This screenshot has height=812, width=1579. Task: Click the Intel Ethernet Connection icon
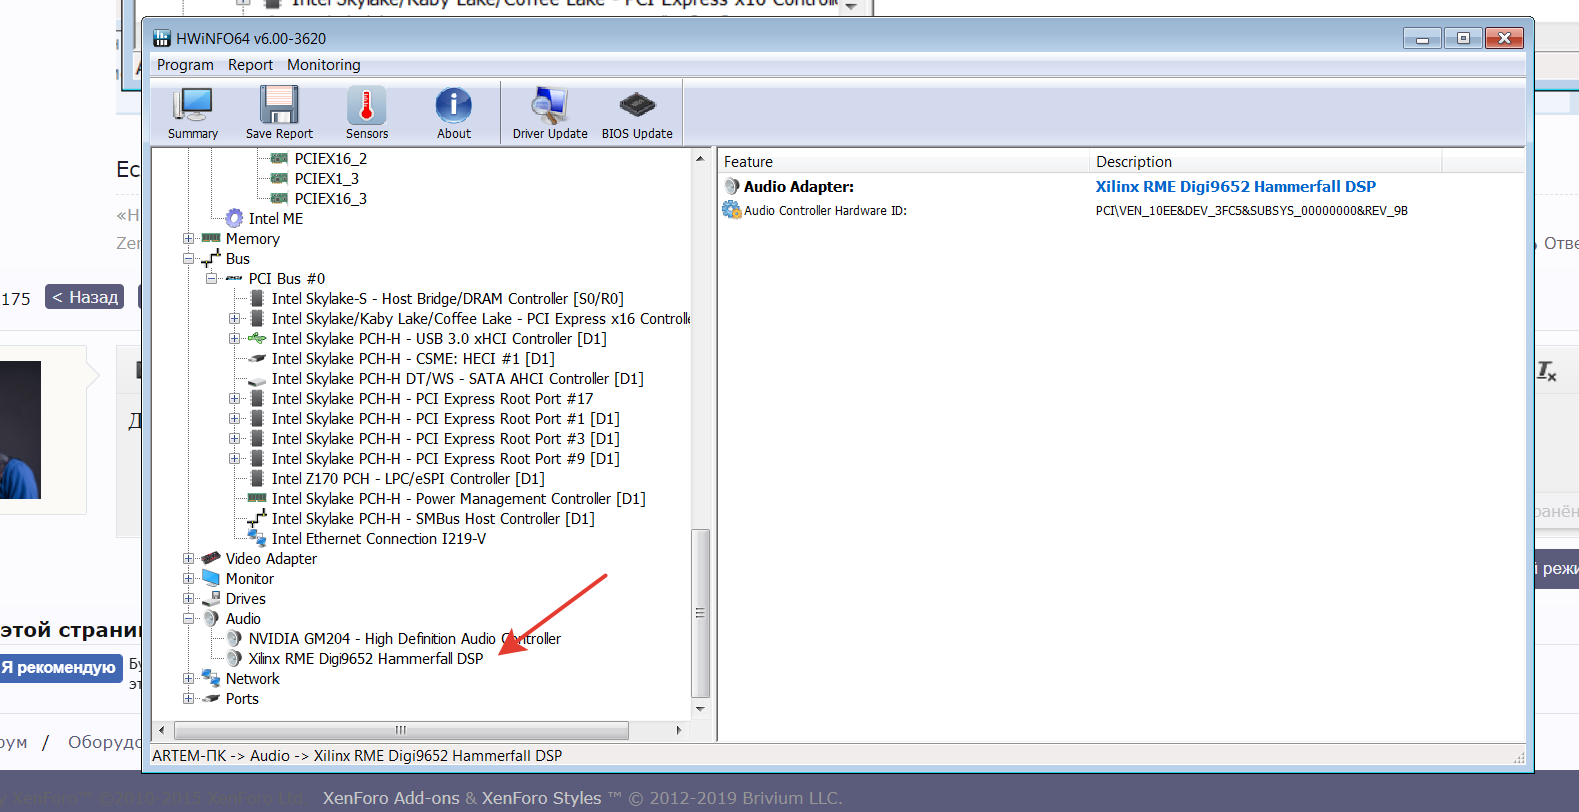tap(257, 538)
